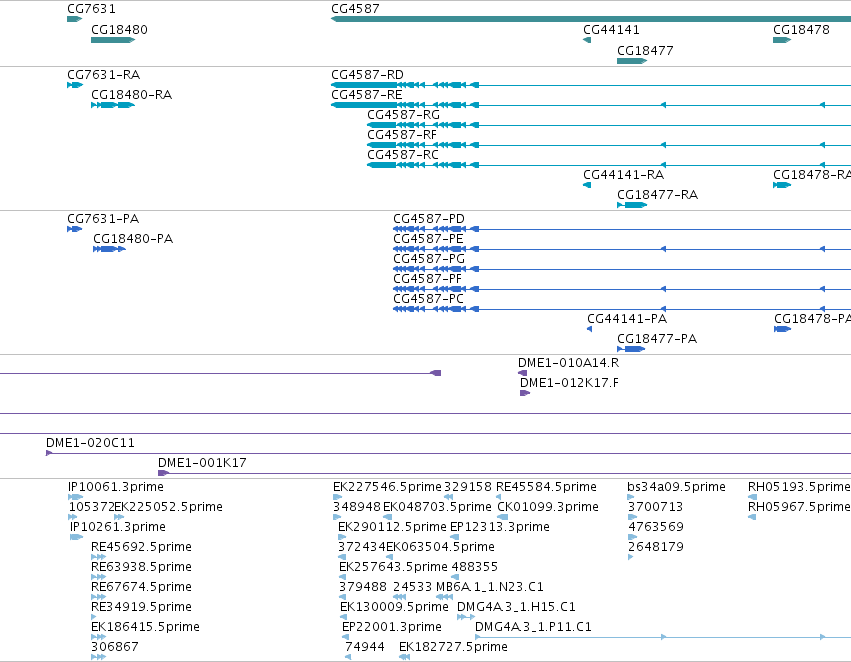Click the 329158 feature label
The width and height of the screenshot is (851, 662).
(x=468, y=487)
